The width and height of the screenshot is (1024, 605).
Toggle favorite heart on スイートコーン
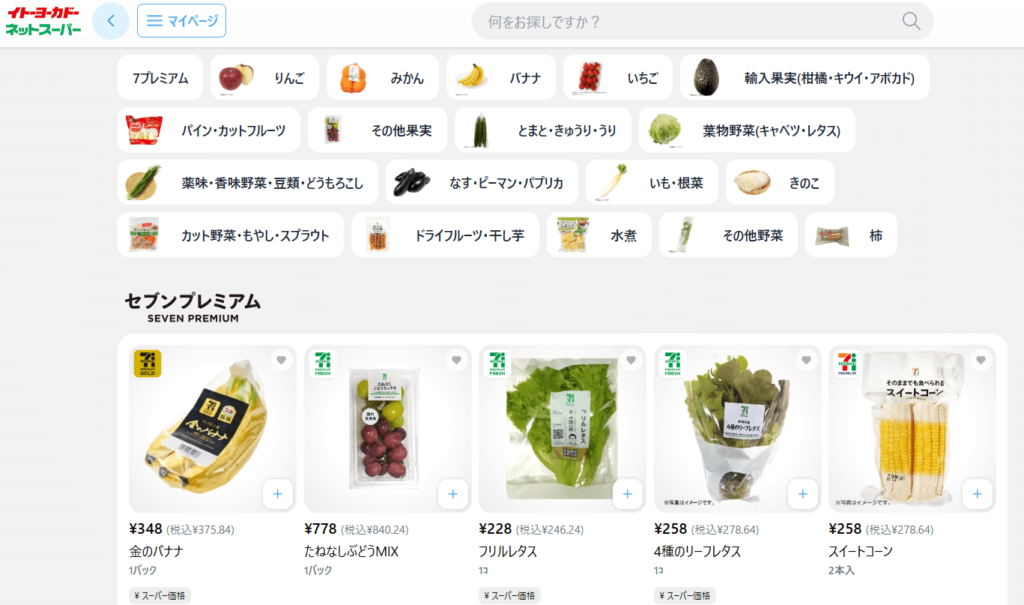click(980, 360)
